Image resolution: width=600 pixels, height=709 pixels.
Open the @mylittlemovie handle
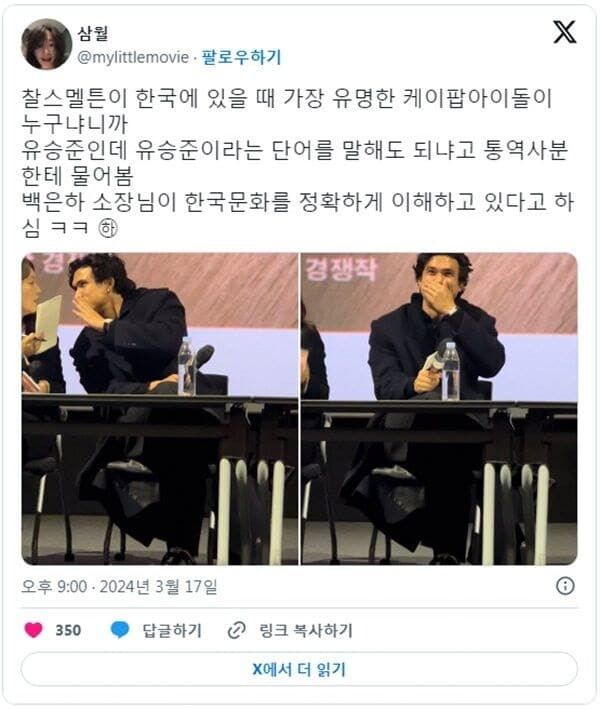[133, 57]
